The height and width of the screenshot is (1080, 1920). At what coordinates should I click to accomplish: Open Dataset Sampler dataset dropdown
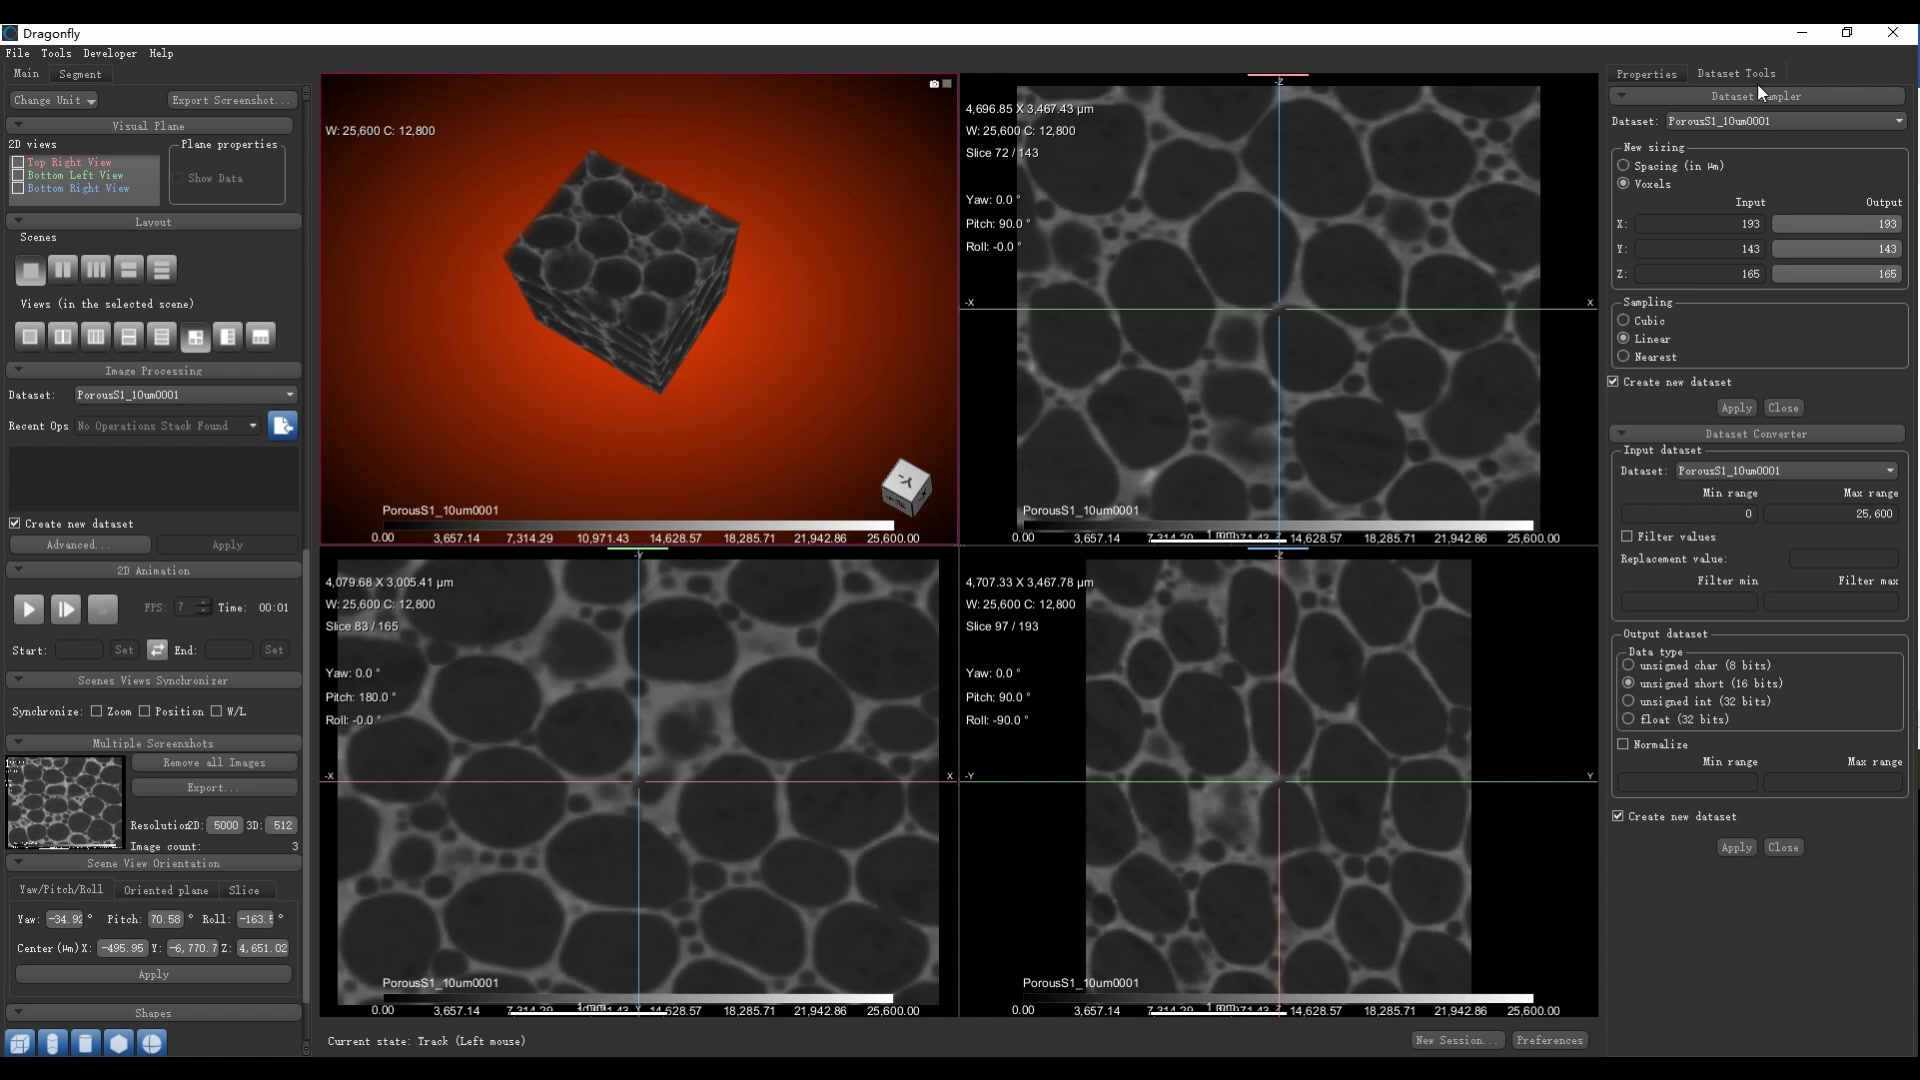1785,121
